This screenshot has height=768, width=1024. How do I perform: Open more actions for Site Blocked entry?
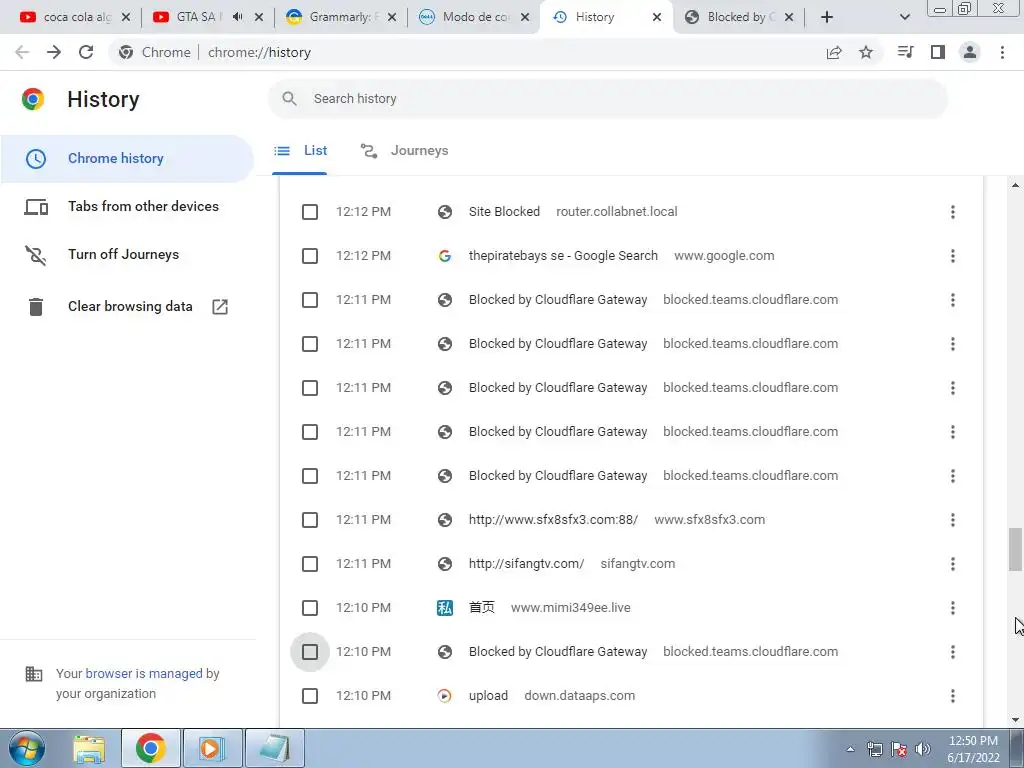[x=953, y=212]
